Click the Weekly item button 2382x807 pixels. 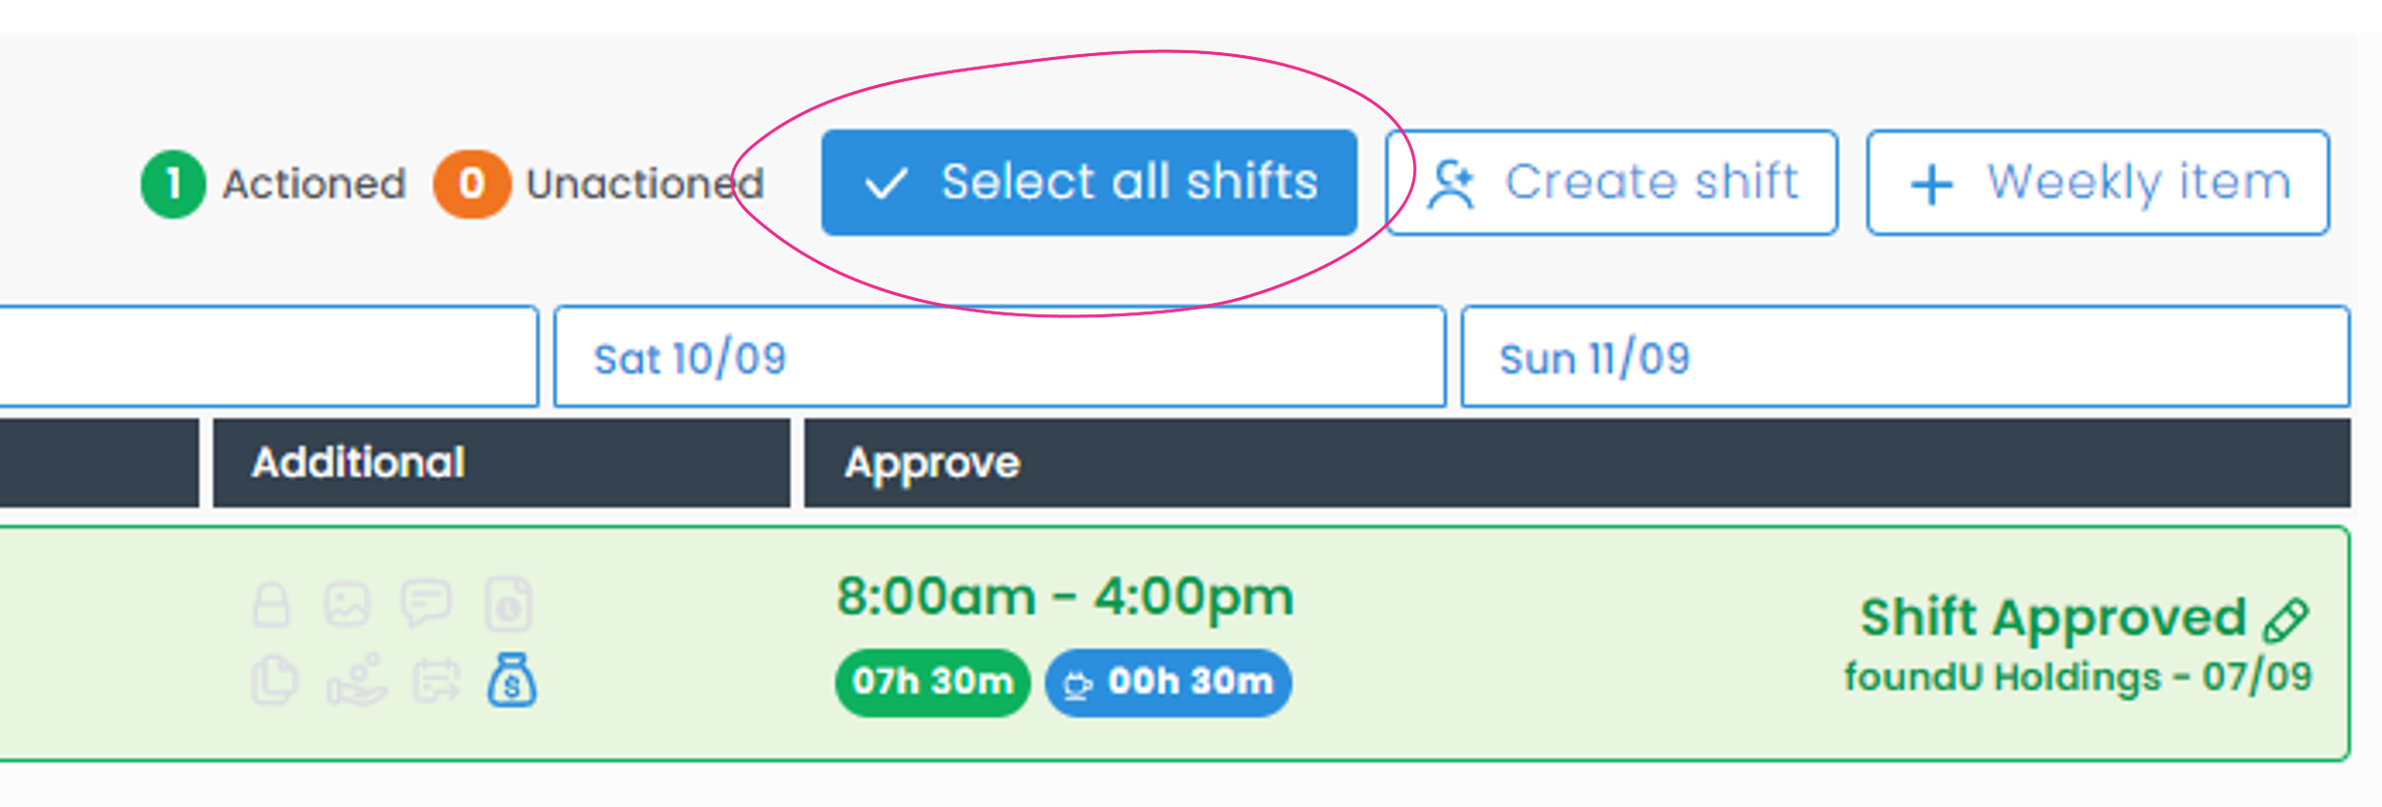pyautogui.click(x=2097, y=183)
